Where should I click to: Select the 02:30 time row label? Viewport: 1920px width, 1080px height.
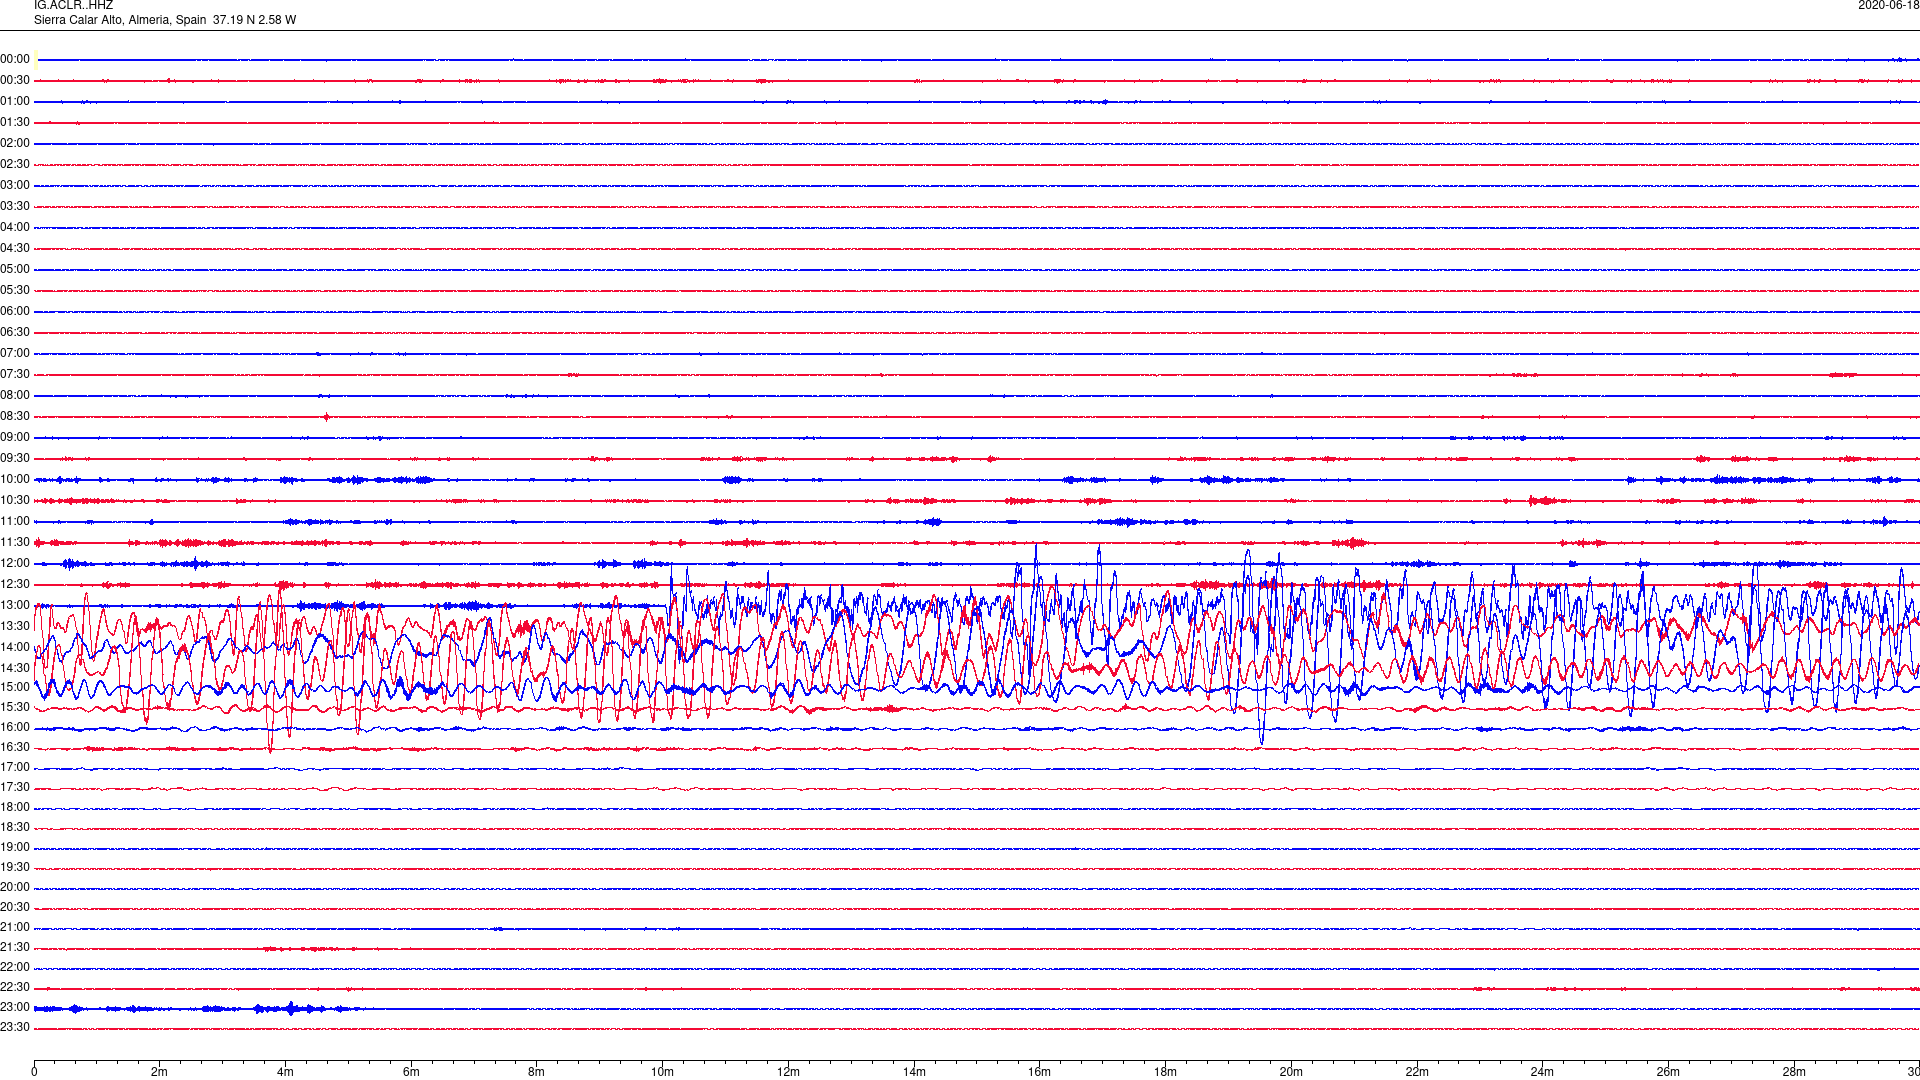pyautogui.click(x=15, y=164)
